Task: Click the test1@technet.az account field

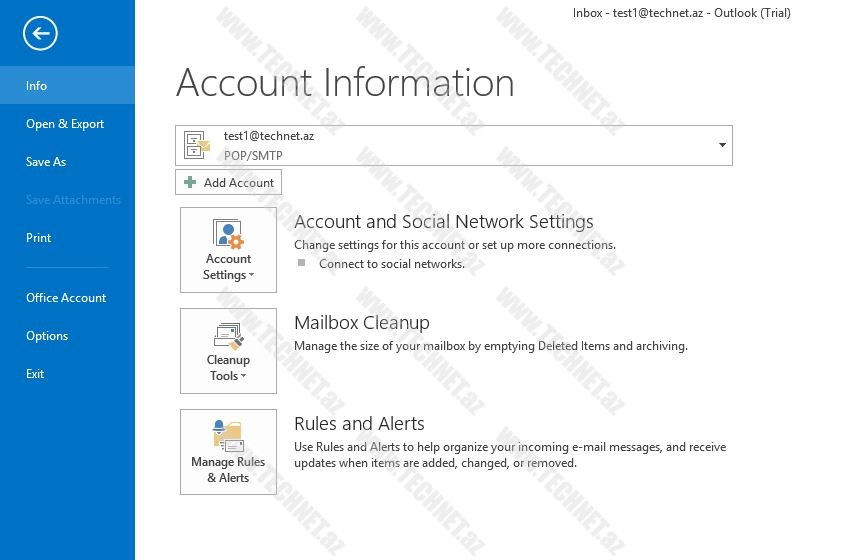Action: 450,146
